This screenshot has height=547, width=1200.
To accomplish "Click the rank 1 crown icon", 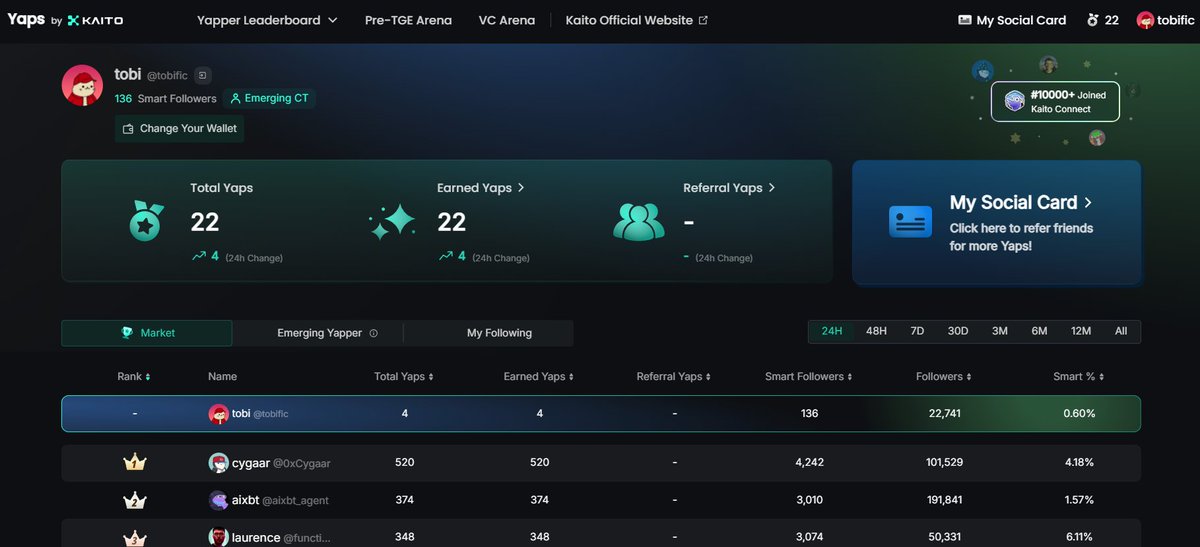I will pyautogui.click(x=134, y=463).
